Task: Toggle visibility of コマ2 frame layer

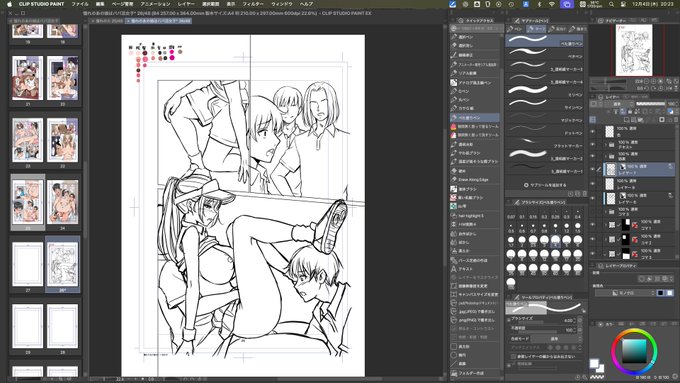Action: pos(593,239)
